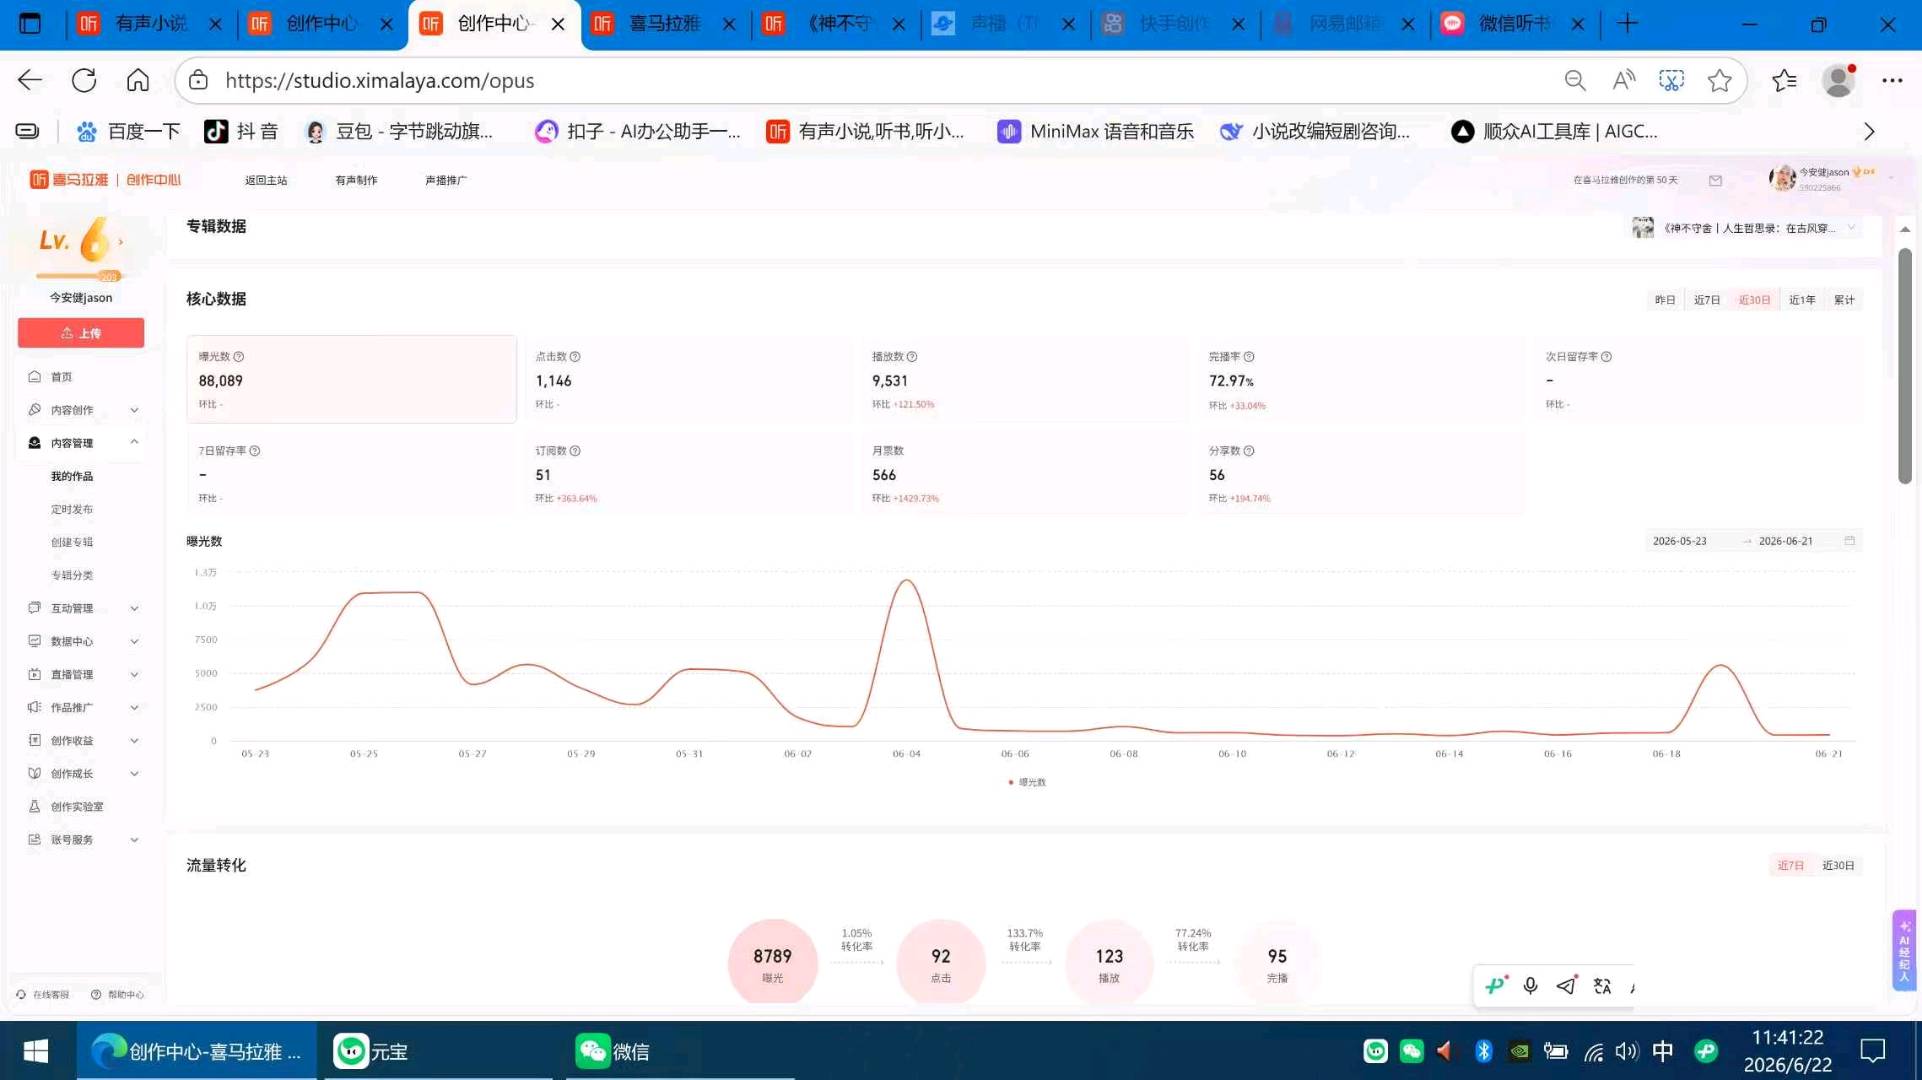
Task: Click the 创作收益 income icon
Action: [35, 740]
